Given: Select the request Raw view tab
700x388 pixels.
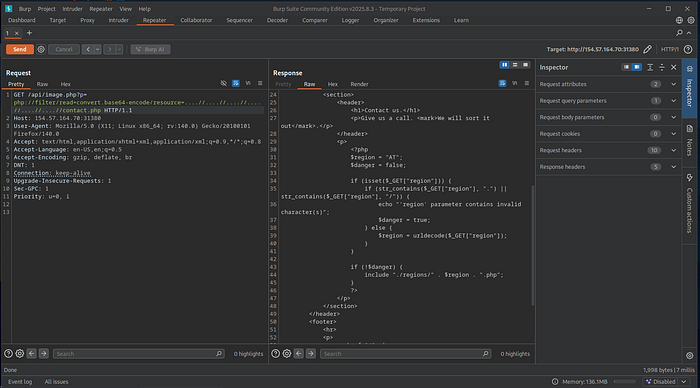Looking at the screenshot, I should [42, 84].
